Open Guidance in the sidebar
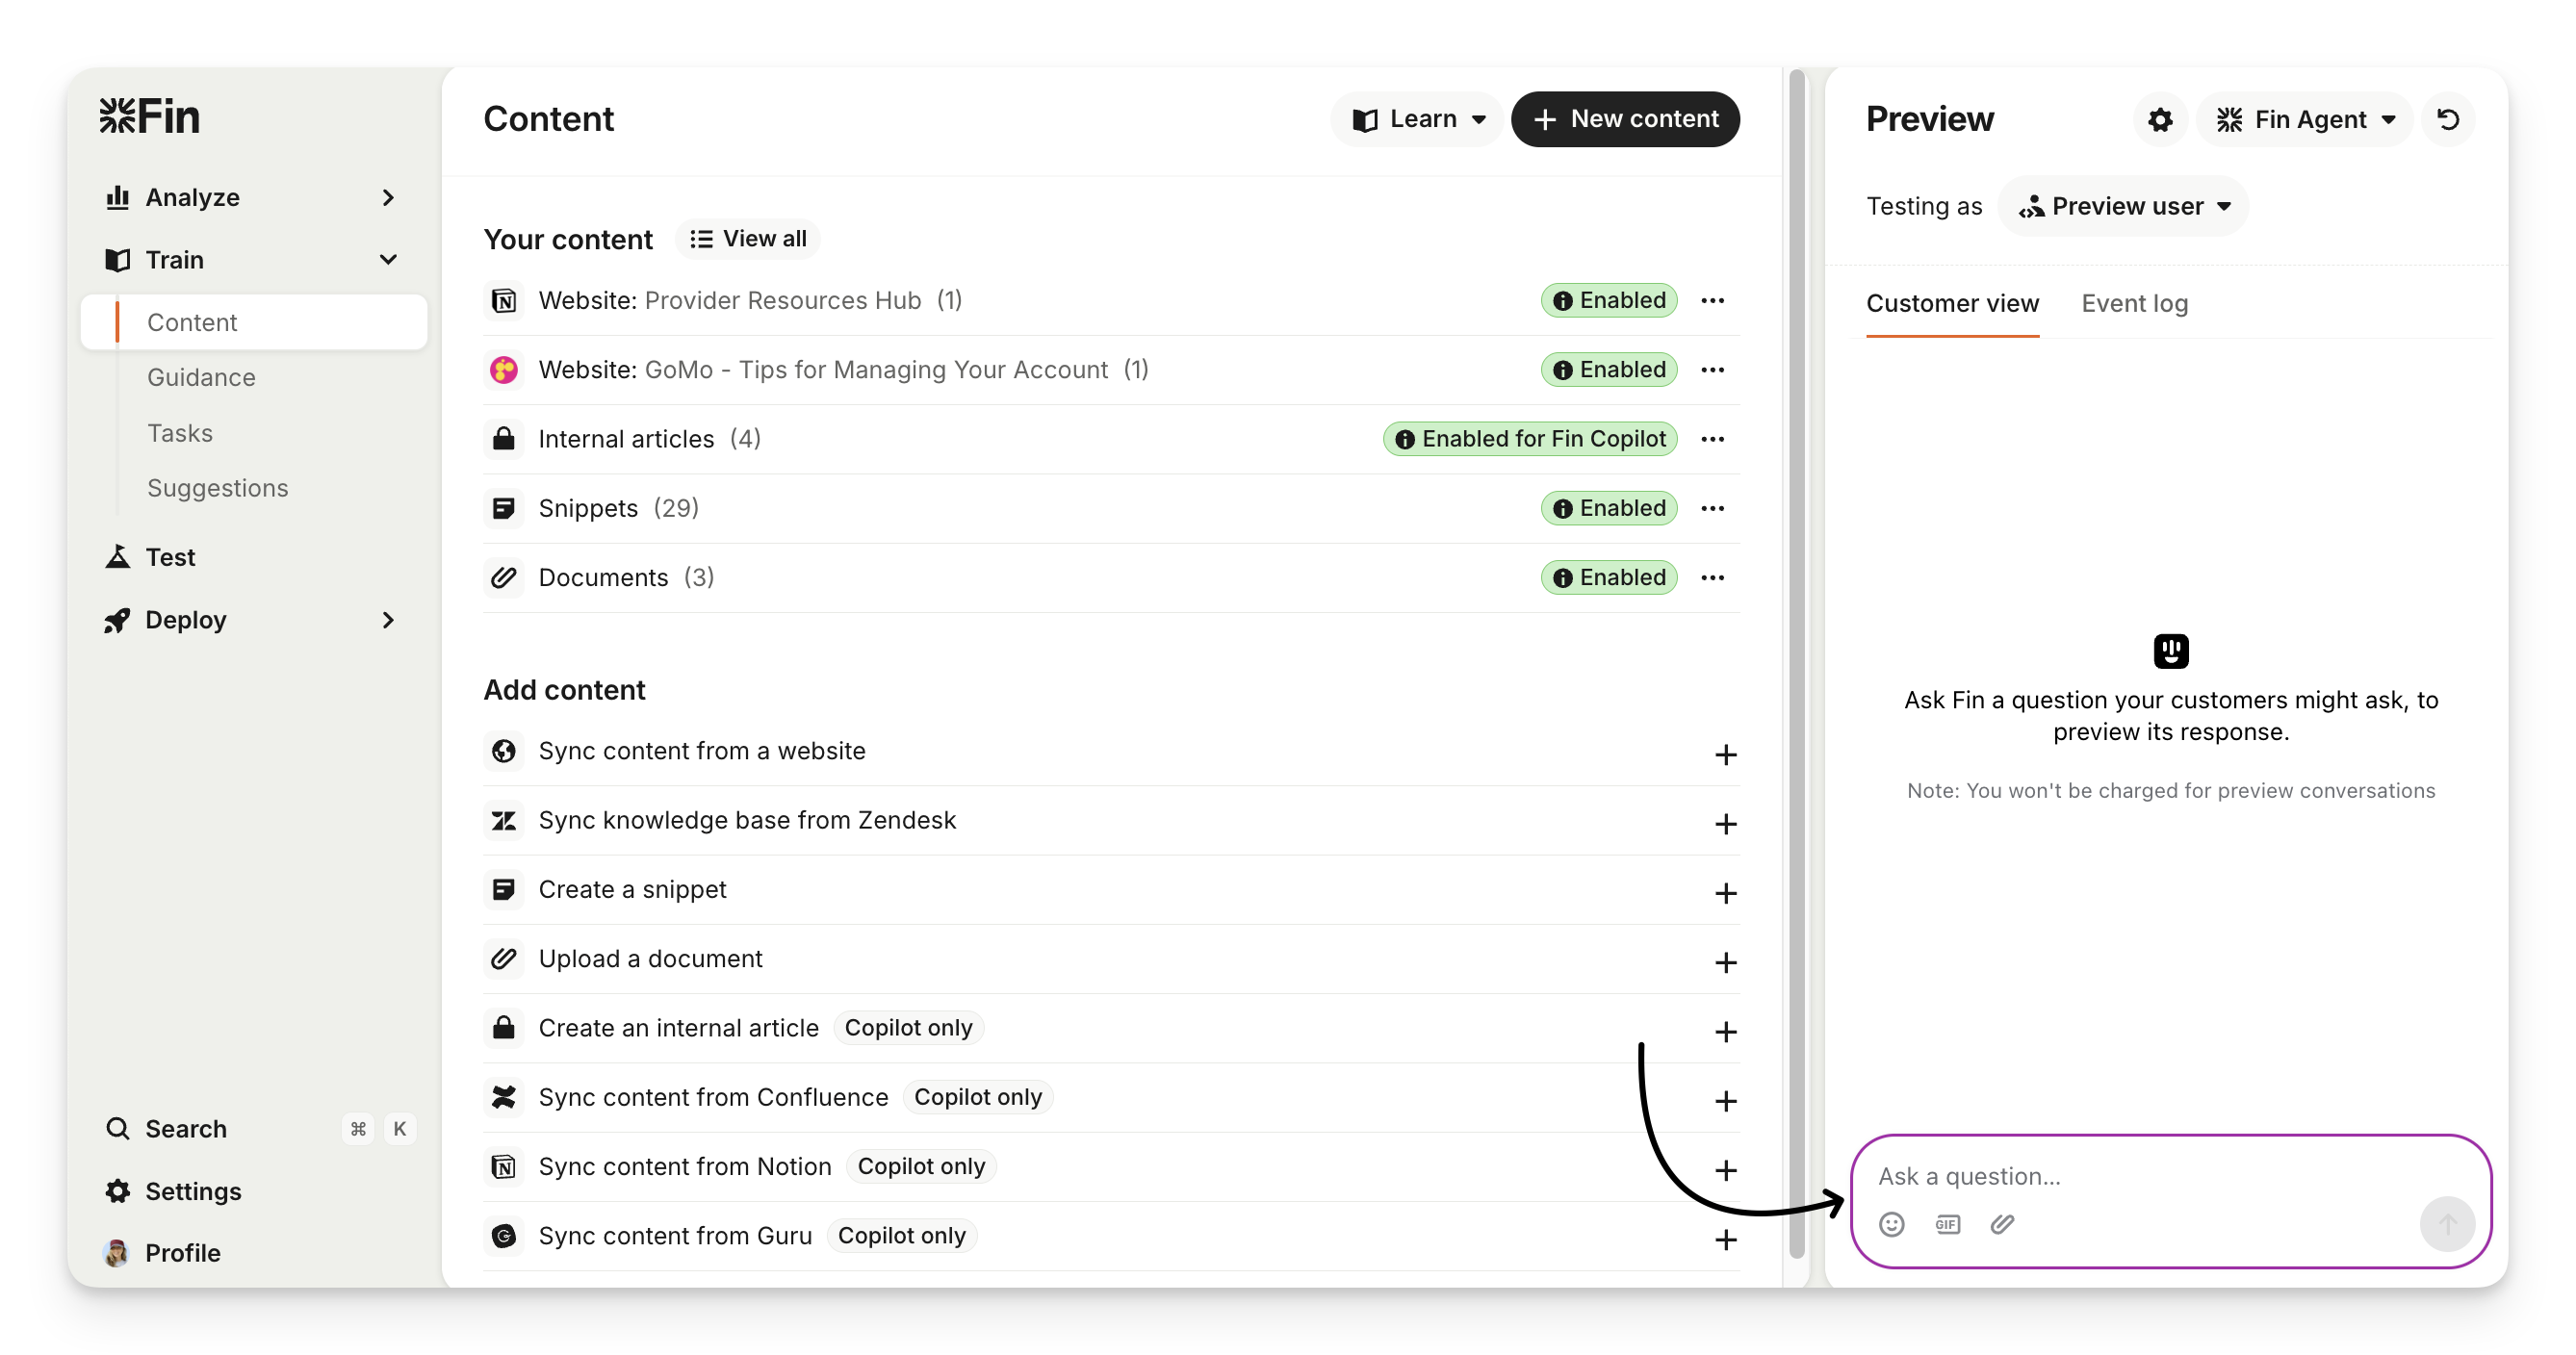The height and width of the screenshot is (1355, 2576). [x=201, y=378]
